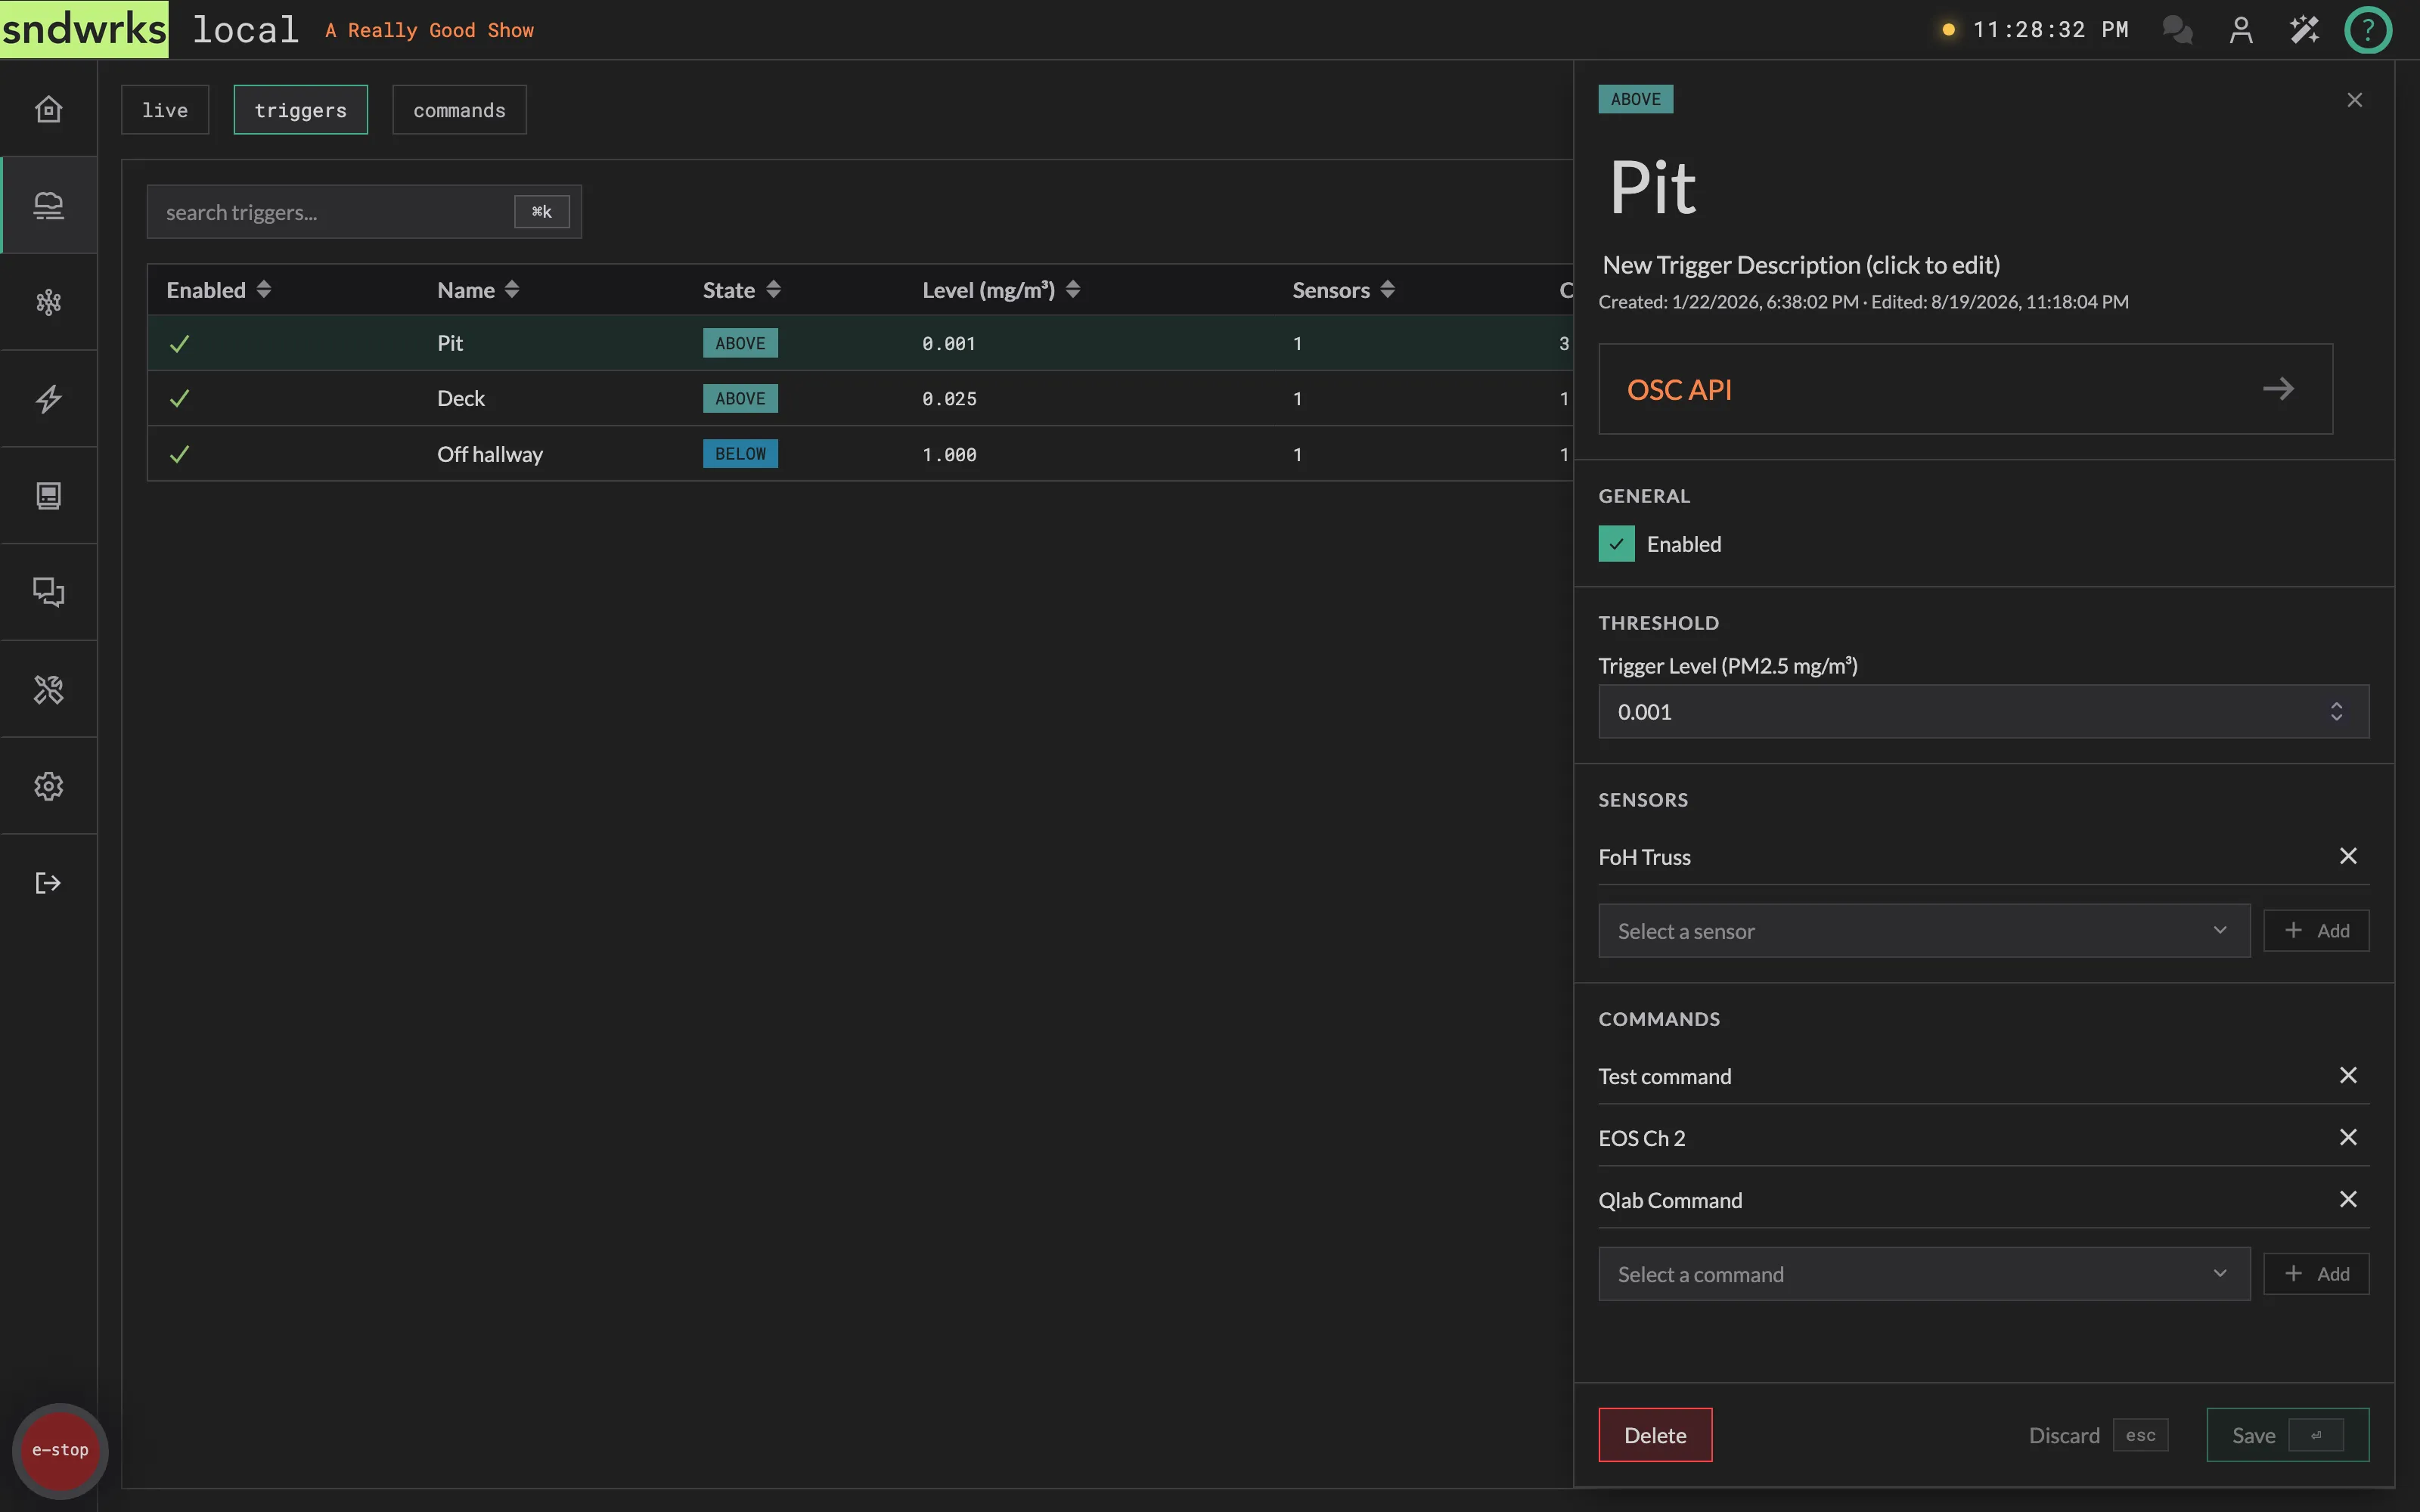Toggle enabled checkmark for Pit row
This screenshot has width=2420, height=1512.
(180, 343)
